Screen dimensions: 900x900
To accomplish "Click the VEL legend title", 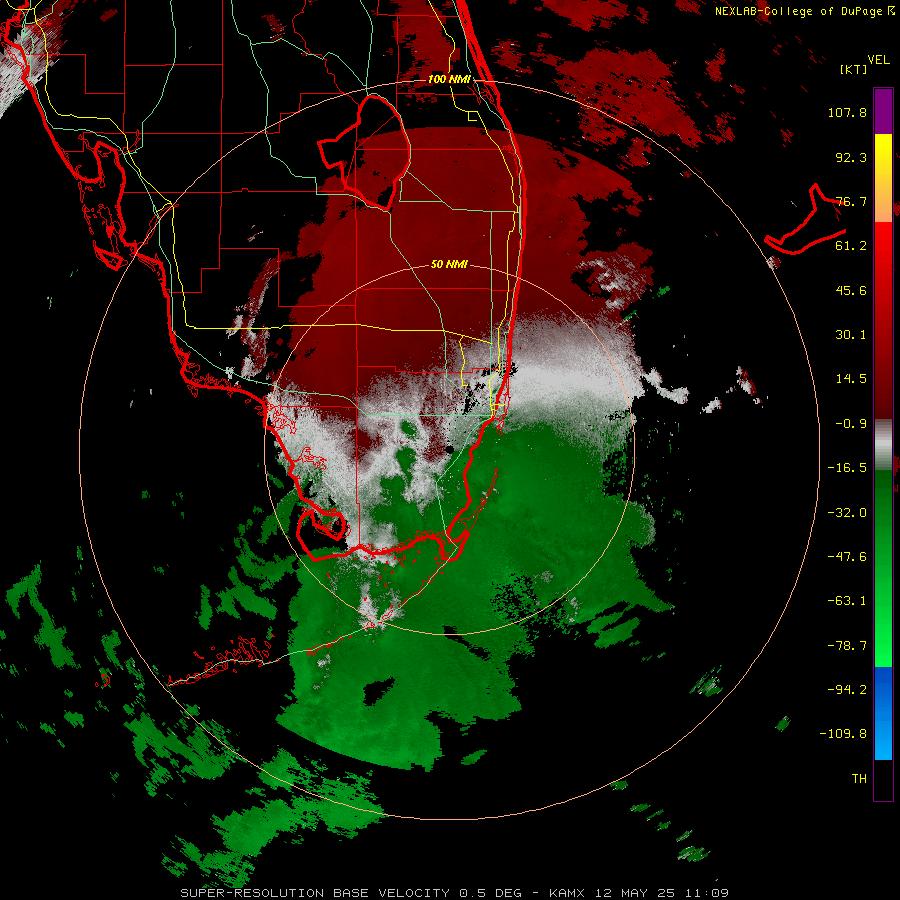I will [x=878, y=60].
